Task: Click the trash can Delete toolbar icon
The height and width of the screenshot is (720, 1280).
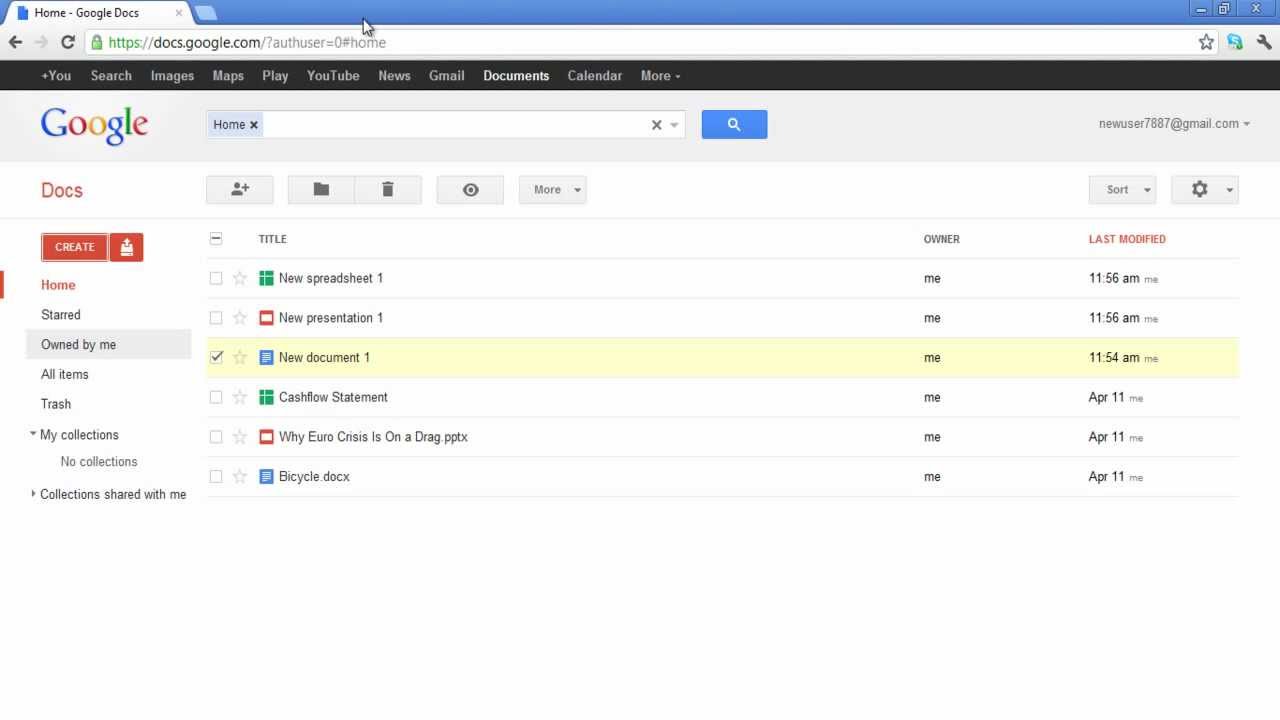Action: (x=388, y=189)
